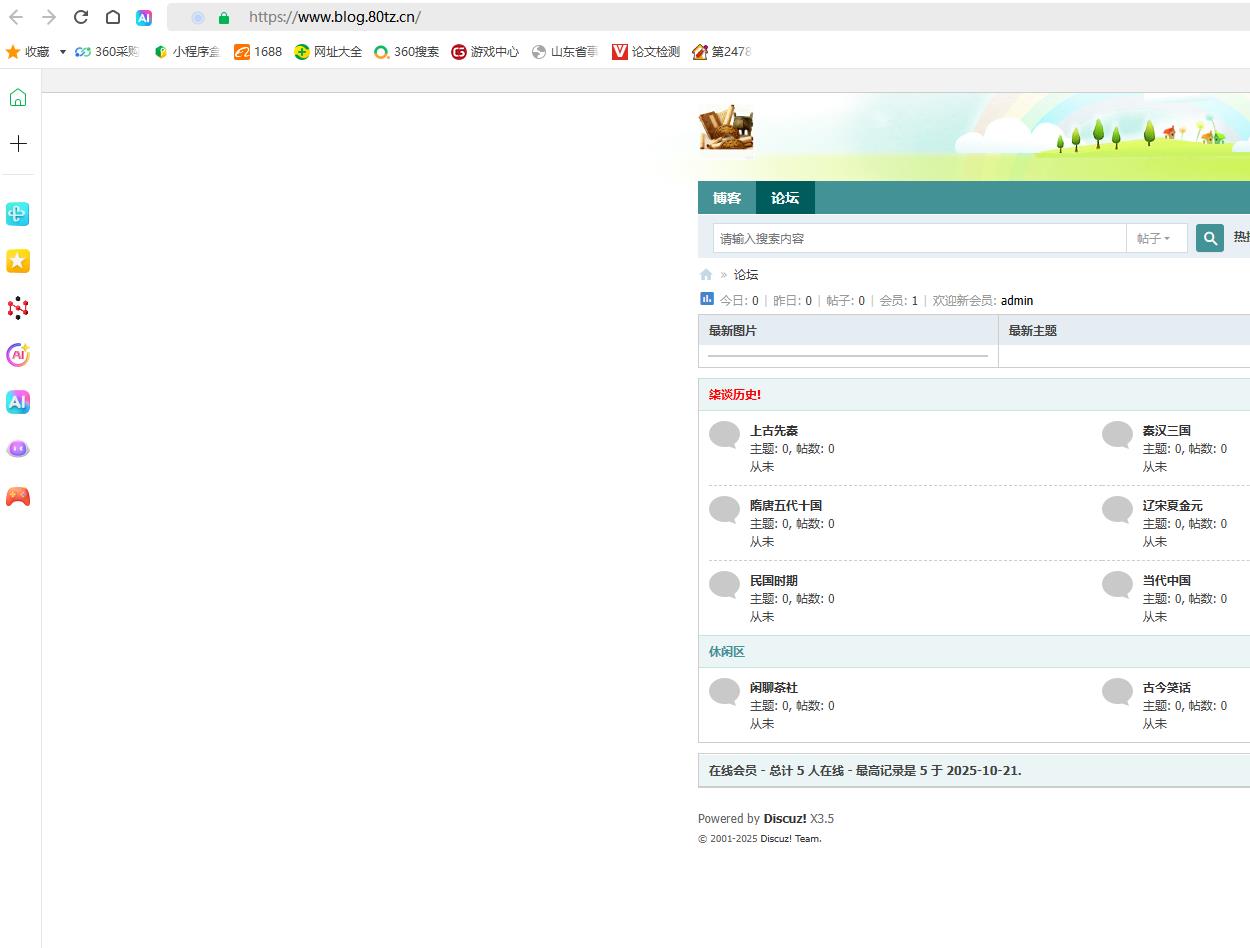The height and width of the screenshot is (948, 1250).
Task: Open the AI assistant icon beside address bar
Action: (x=144, y=17)
